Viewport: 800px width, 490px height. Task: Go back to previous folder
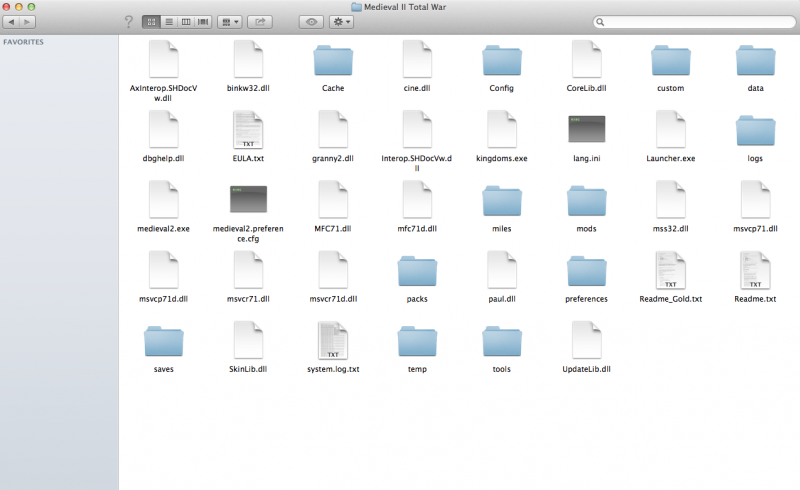[11, 21]
